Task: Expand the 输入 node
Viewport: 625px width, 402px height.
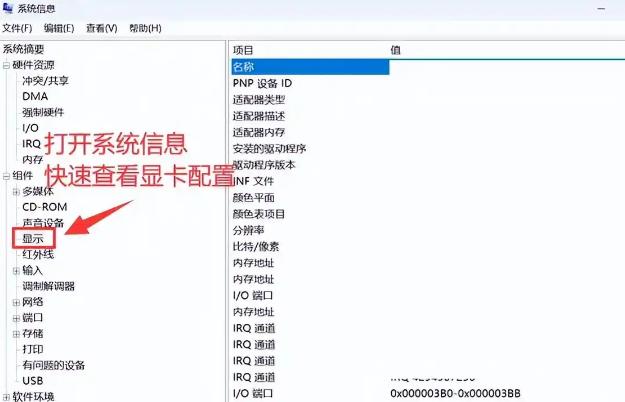Action: 16,271
